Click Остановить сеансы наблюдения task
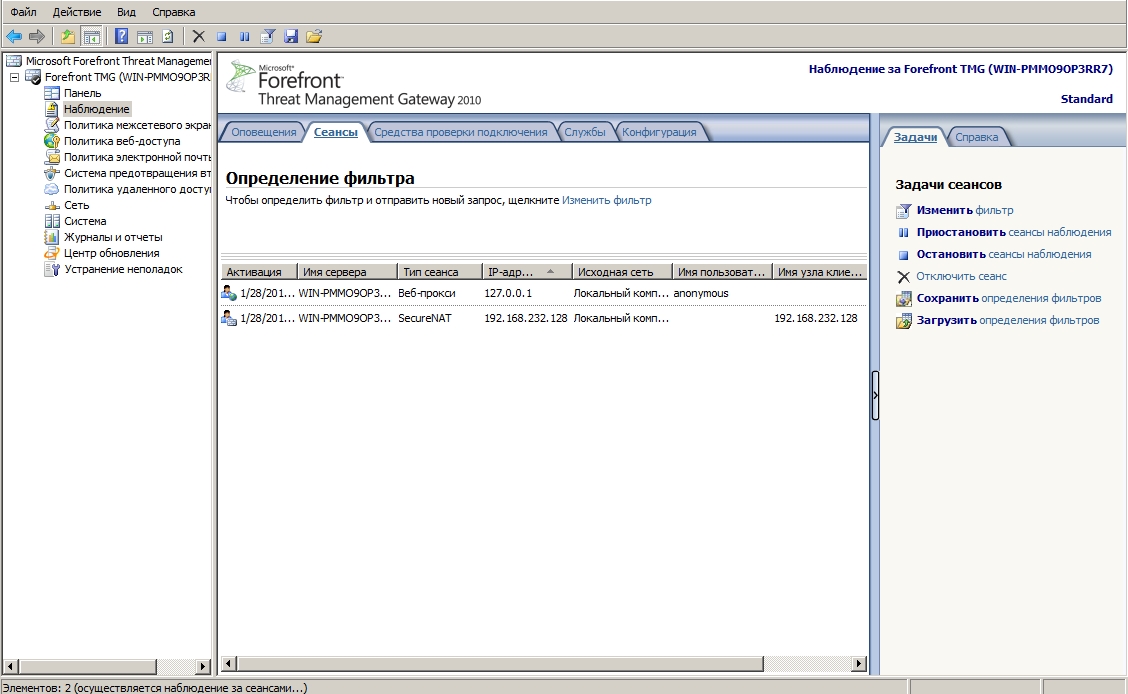1128x694 pixels. (x=1004, y=254)
